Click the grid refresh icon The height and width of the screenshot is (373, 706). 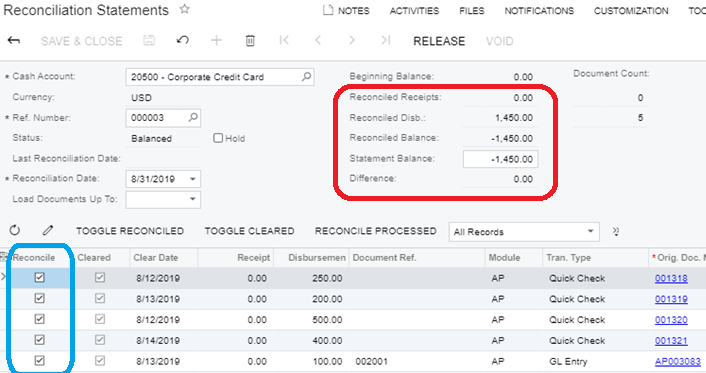click(15, 231)
